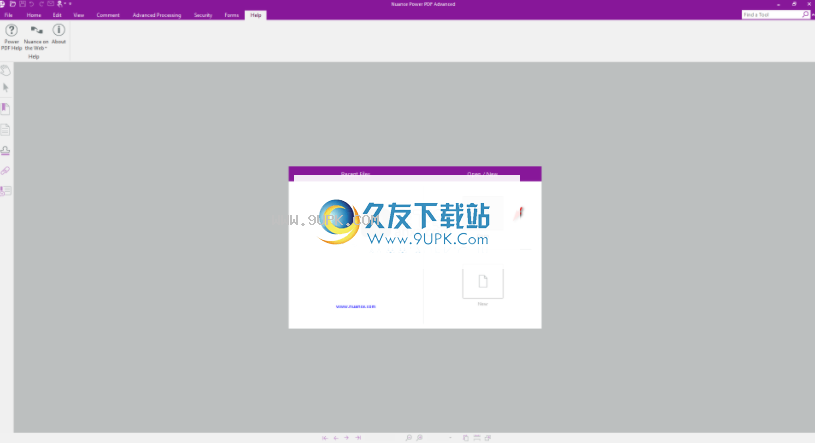Image resolution: width=815 pixels, height=445 pixels.
Task: Open the File menu
Action: click(x=8, y=15)
